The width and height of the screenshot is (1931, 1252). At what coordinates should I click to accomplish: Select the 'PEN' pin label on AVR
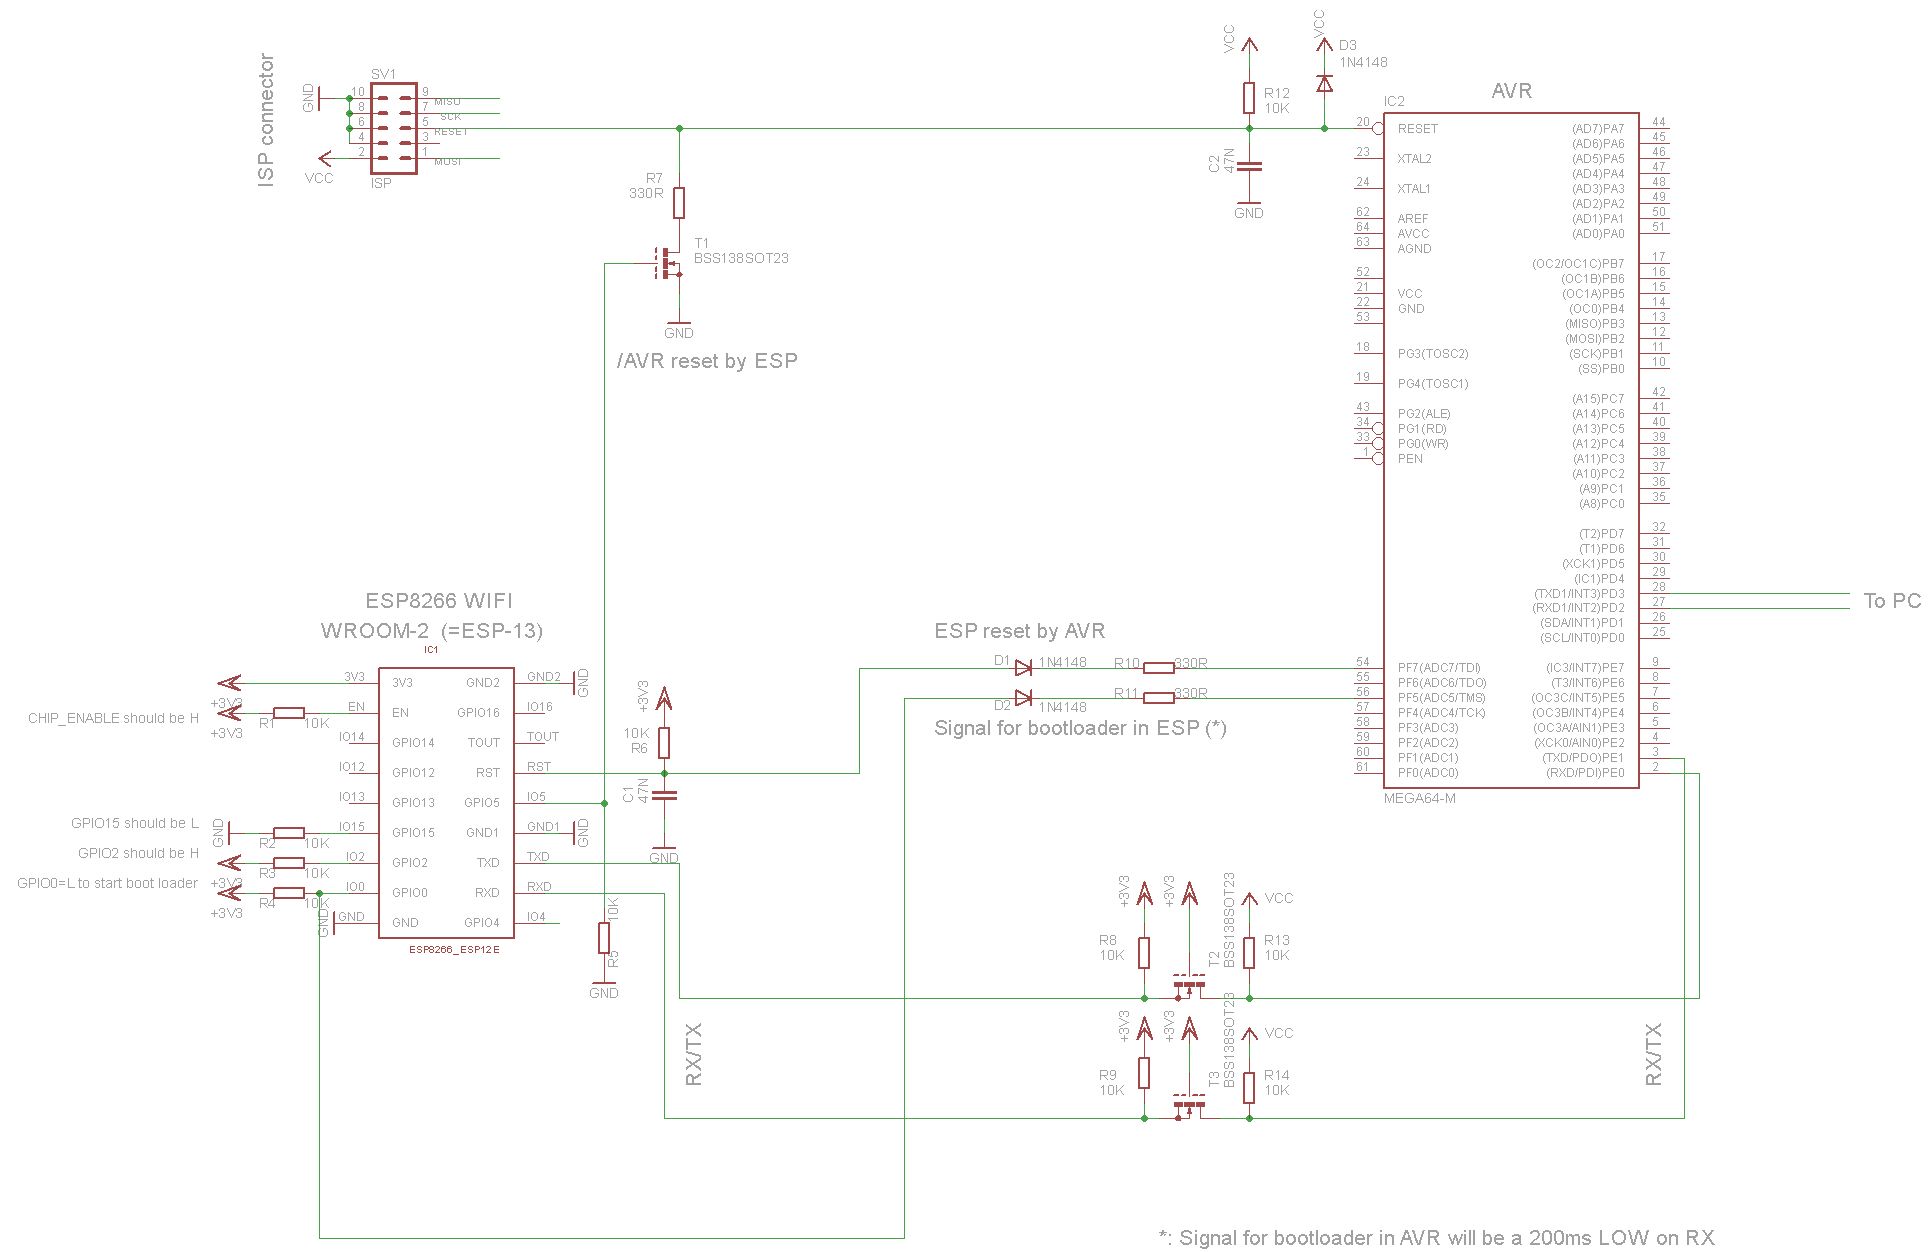click(1410, 459)
